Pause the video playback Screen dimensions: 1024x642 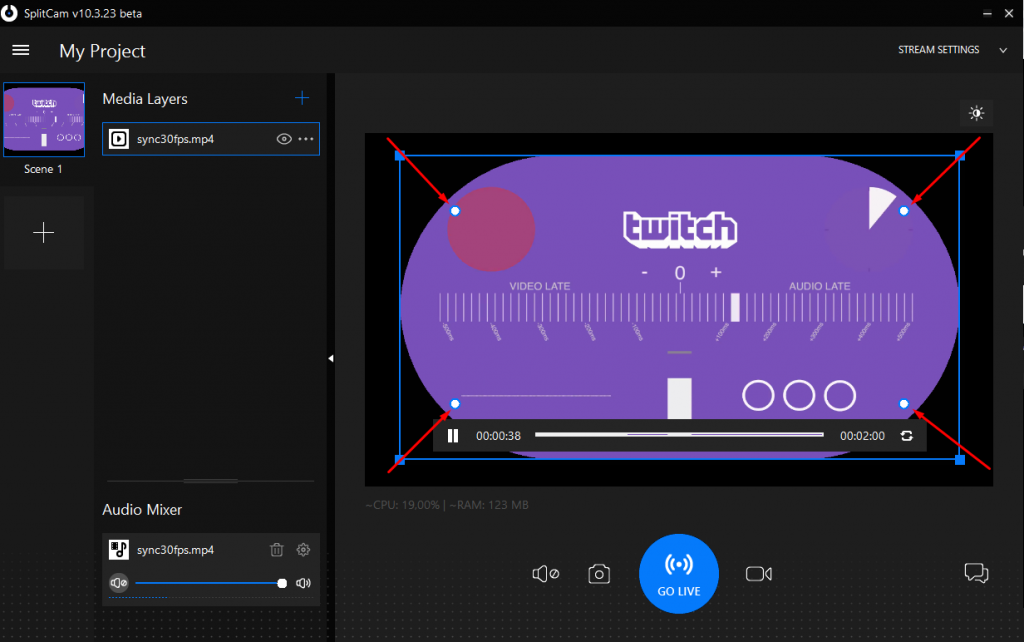[453, 436]
